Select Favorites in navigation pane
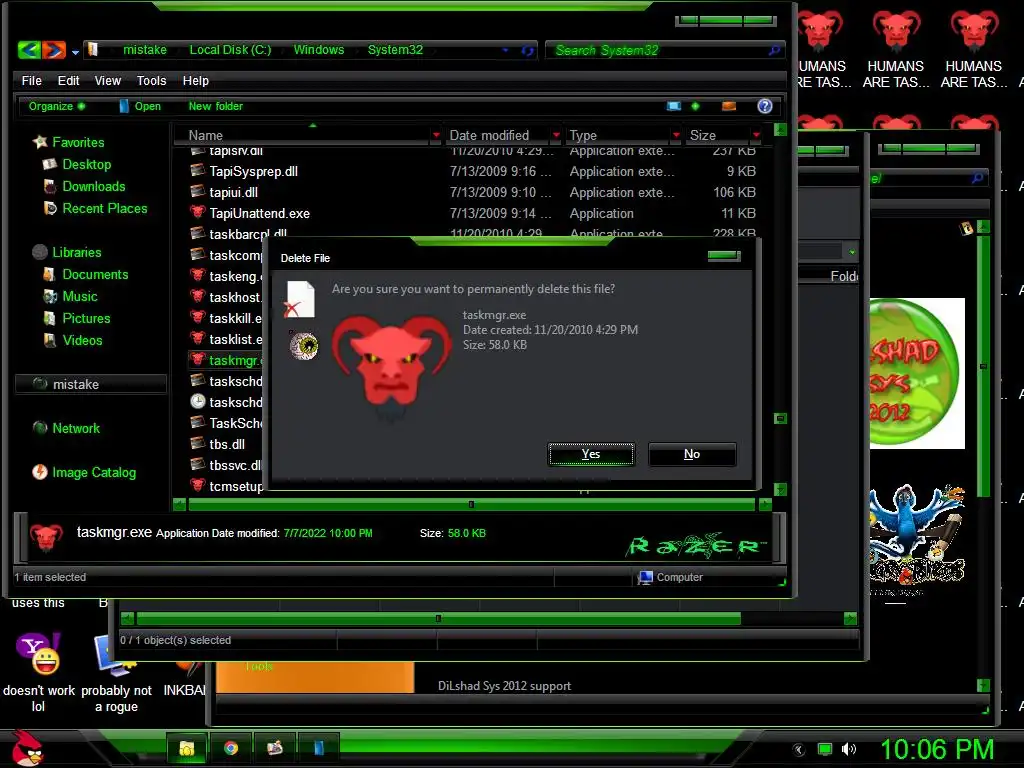Screen dimensions: 1024x768 [x=68, y=142]
